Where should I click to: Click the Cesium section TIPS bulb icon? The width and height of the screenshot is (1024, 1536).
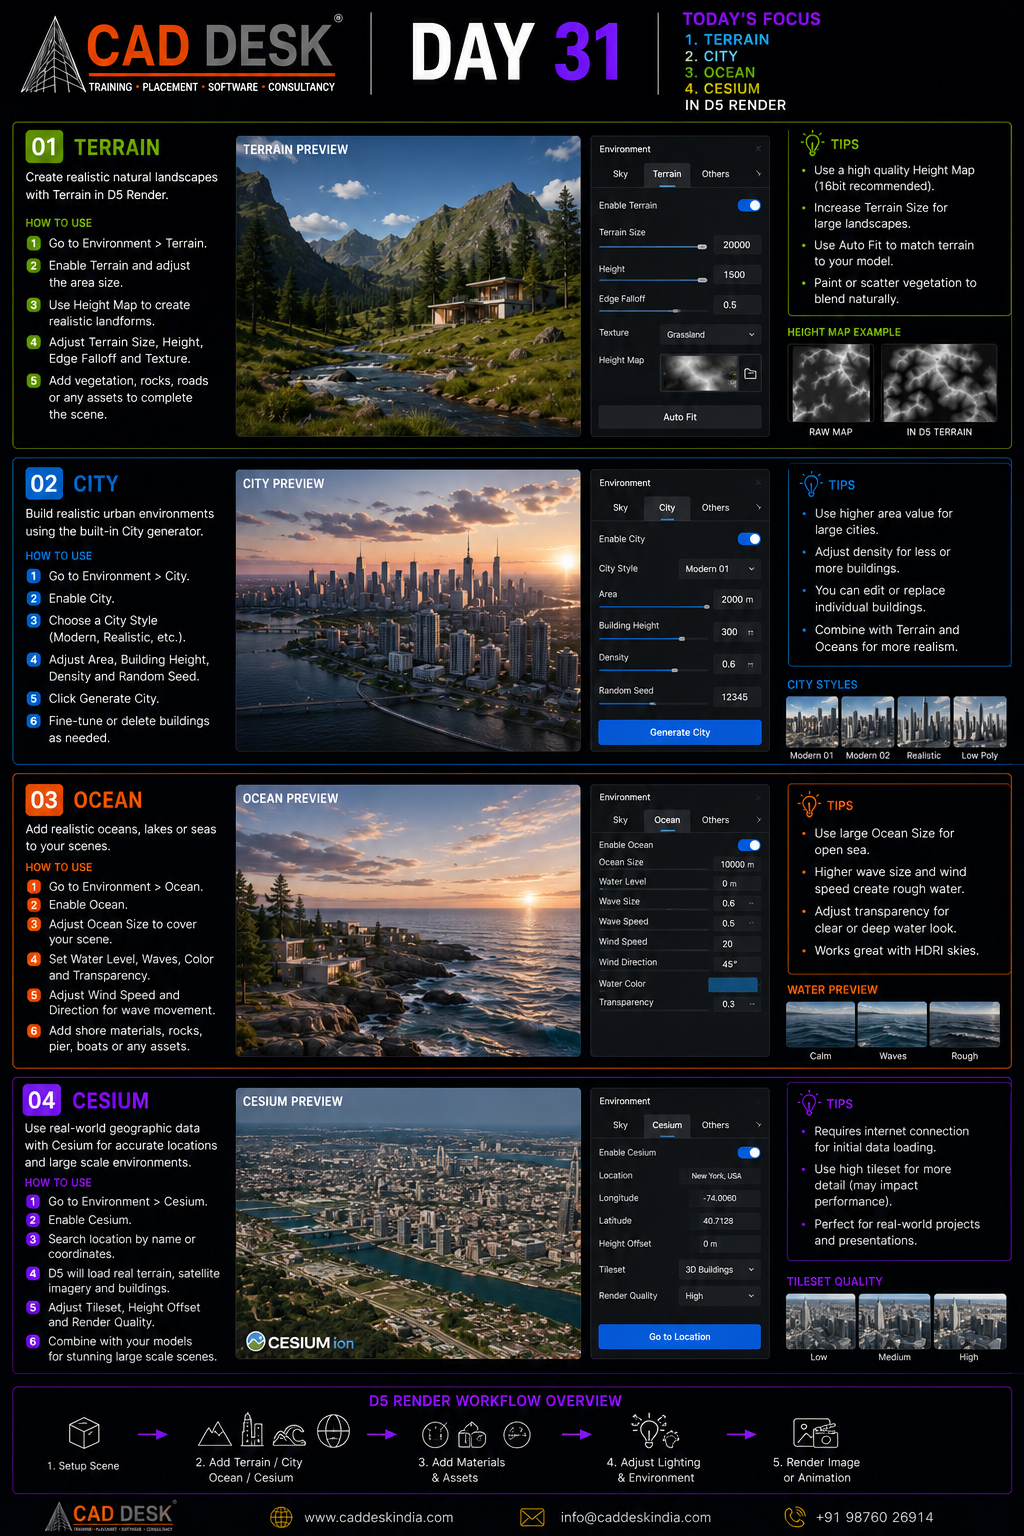(x=808, y=1103)
